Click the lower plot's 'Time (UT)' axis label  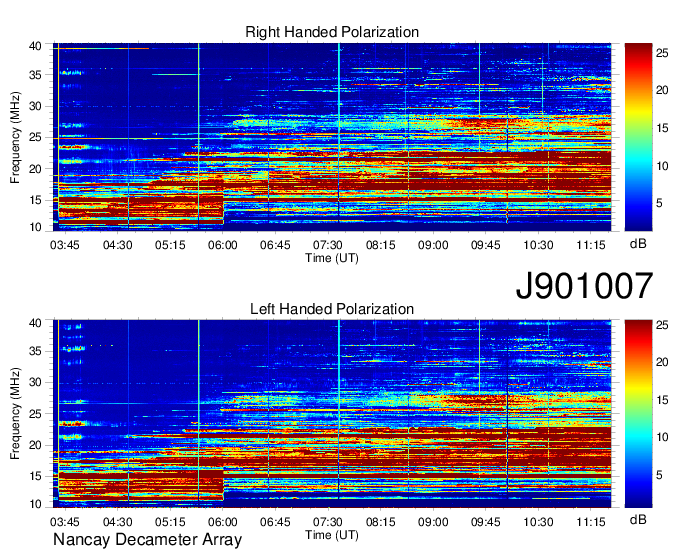click(x=332, y=536)
